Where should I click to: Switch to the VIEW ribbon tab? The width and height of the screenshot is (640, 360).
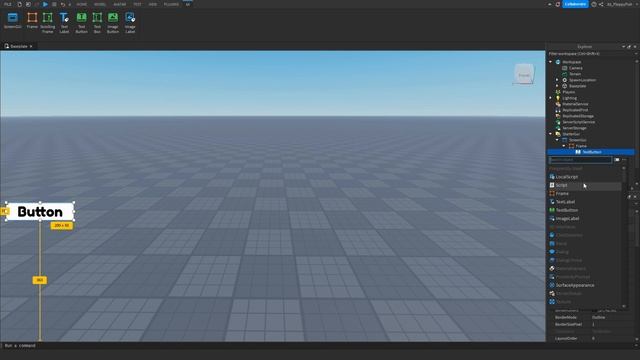coord(153,4)
